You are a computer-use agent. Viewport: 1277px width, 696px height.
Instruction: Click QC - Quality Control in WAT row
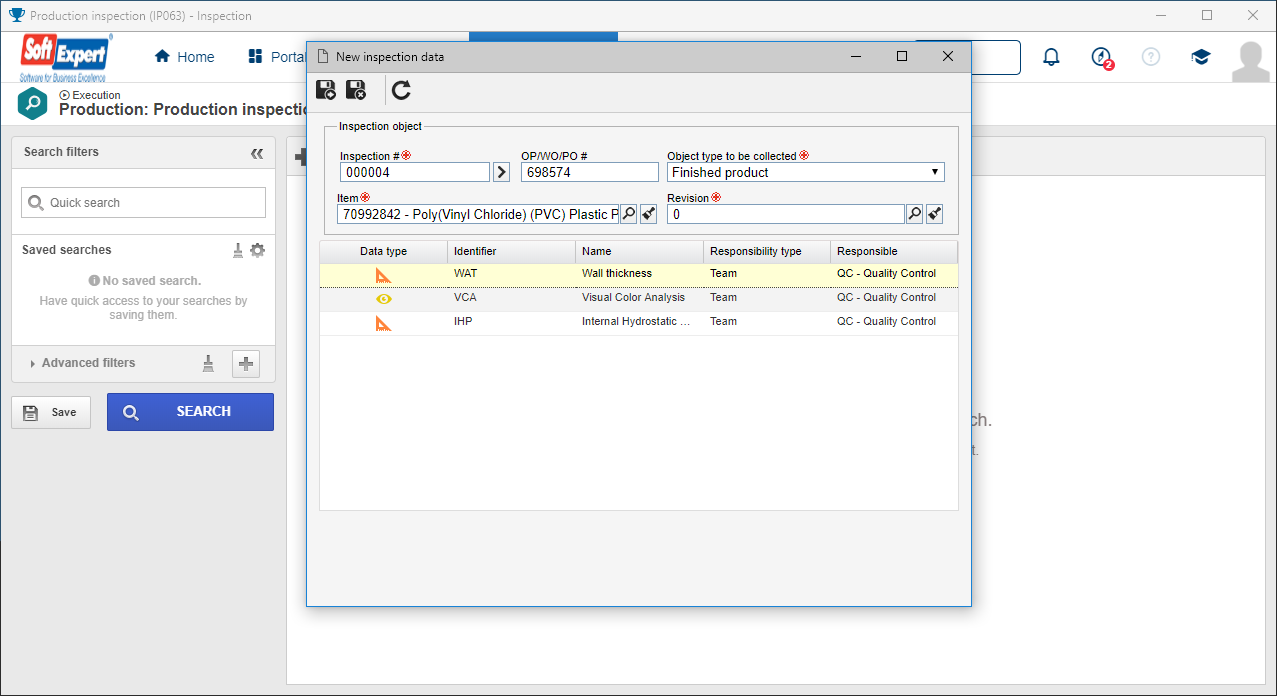(x=886, y=274)
